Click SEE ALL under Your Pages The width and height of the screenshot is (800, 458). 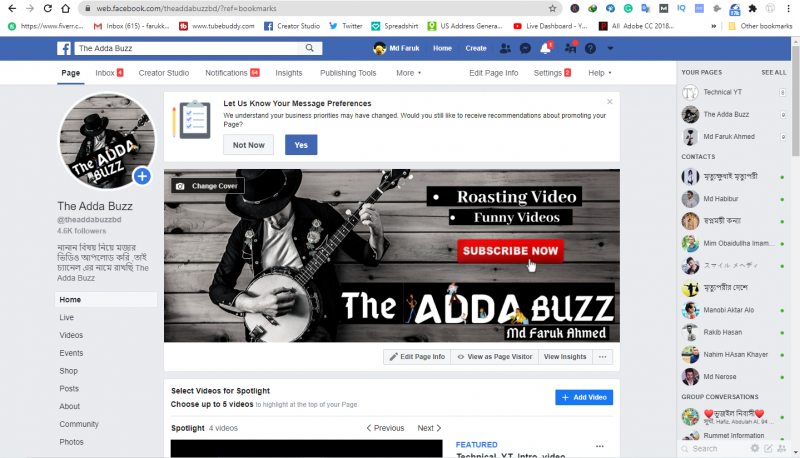(773, 72)
